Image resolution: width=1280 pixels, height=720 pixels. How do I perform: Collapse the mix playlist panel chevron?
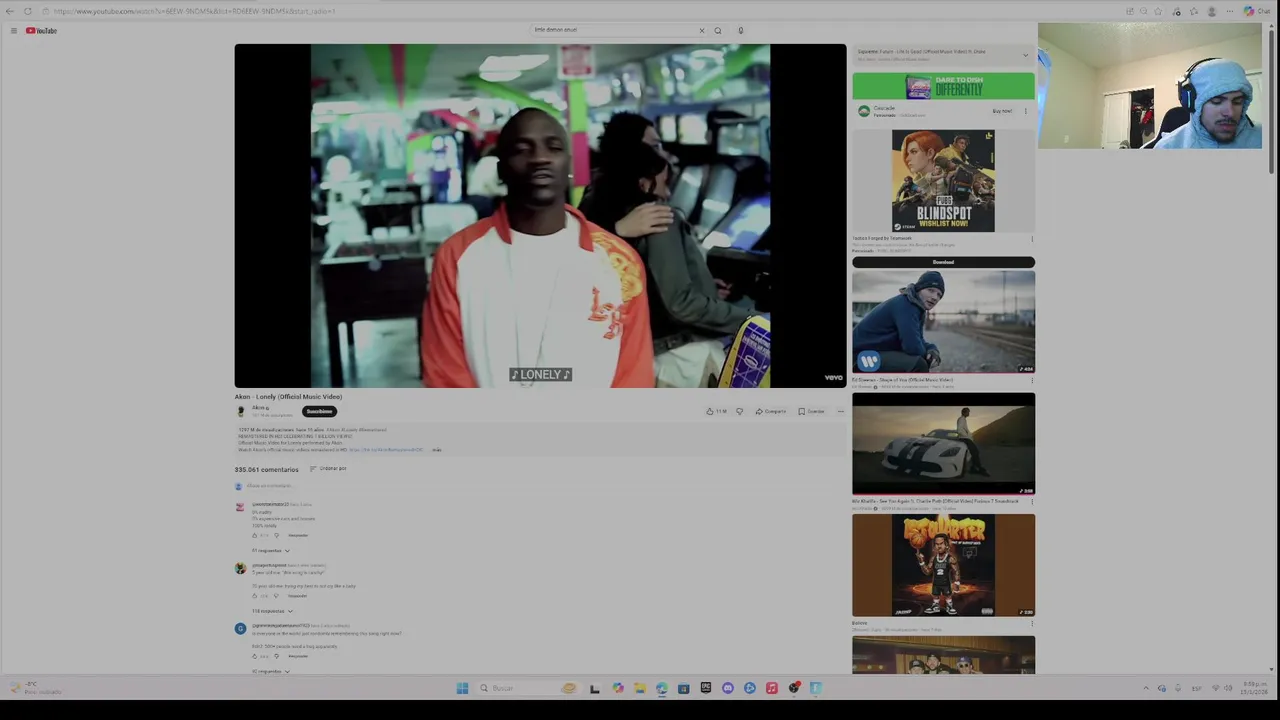pyautogui.click(x=1025, y=54)
